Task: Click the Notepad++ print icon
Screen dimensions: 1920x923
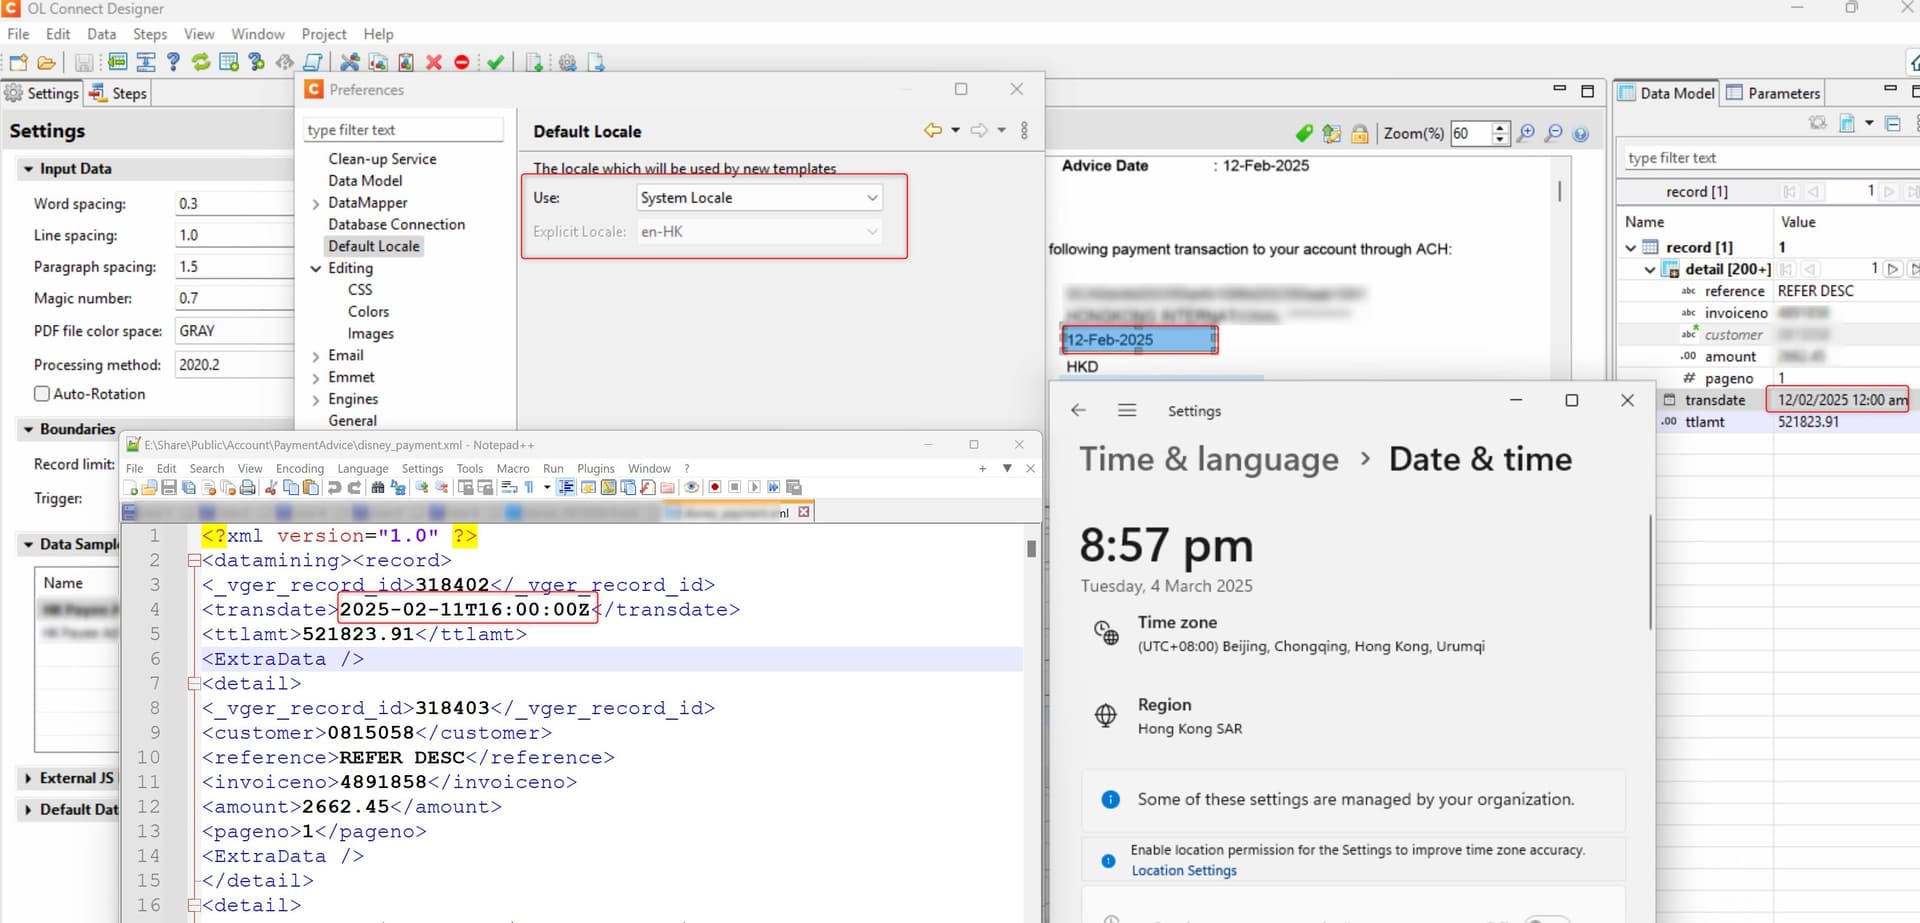Action: click(x=247, y=487)
